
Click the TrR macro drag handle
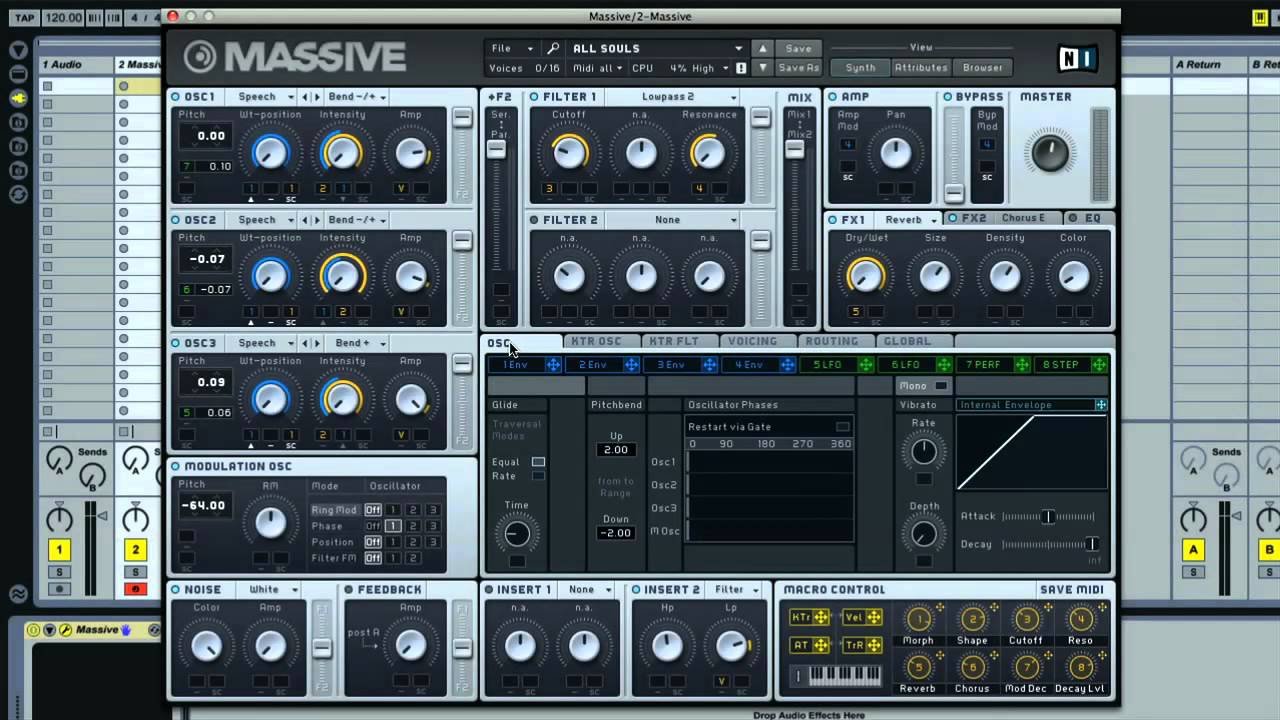874,646
